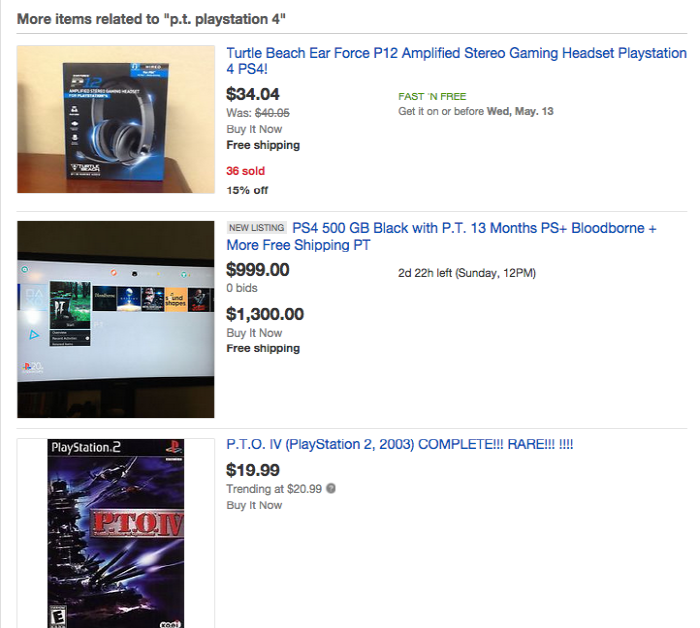Click Was $40.05 strikethrough price
Viewport: 700px width, 628px height.
click(258, 112)
